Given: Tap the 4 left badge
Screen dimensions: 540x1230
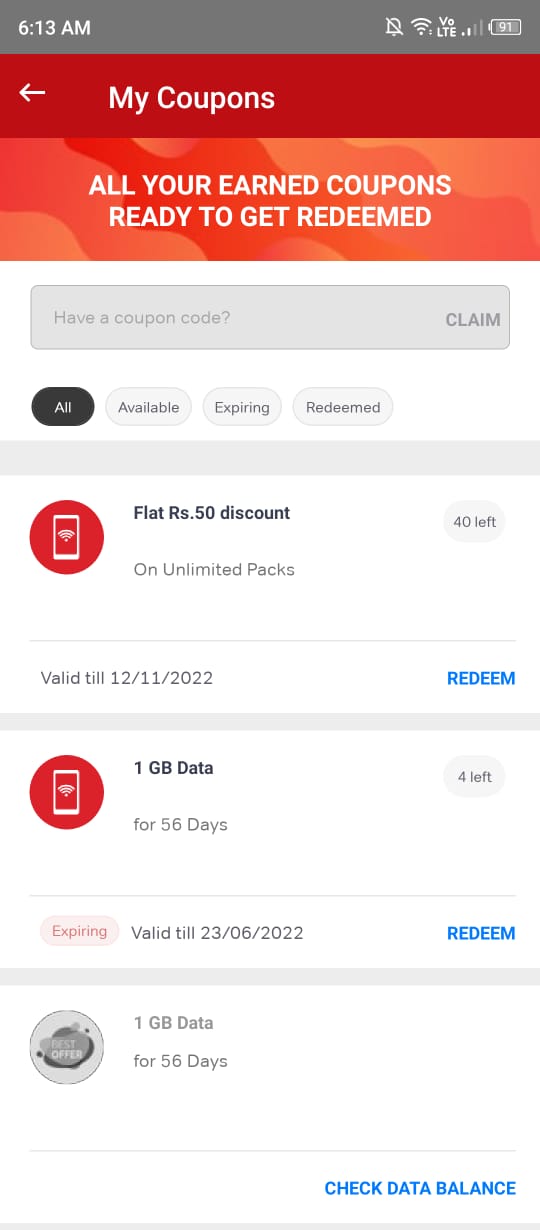Looking at the screenshot, I should click(x=475, y=777).
